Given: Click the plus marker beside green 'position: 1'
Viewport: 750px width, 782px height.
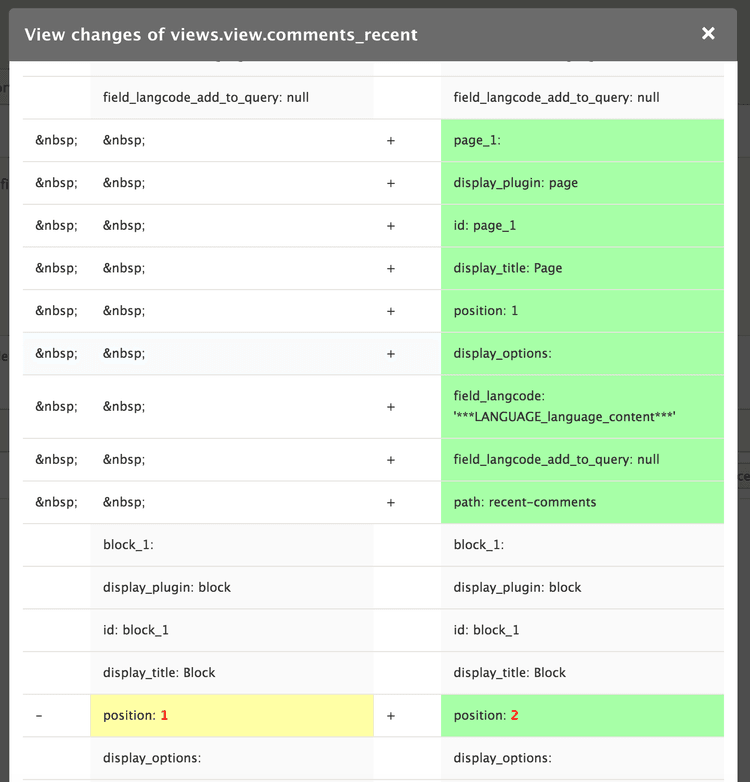Looking at the screenshot, I should point(391,311).
